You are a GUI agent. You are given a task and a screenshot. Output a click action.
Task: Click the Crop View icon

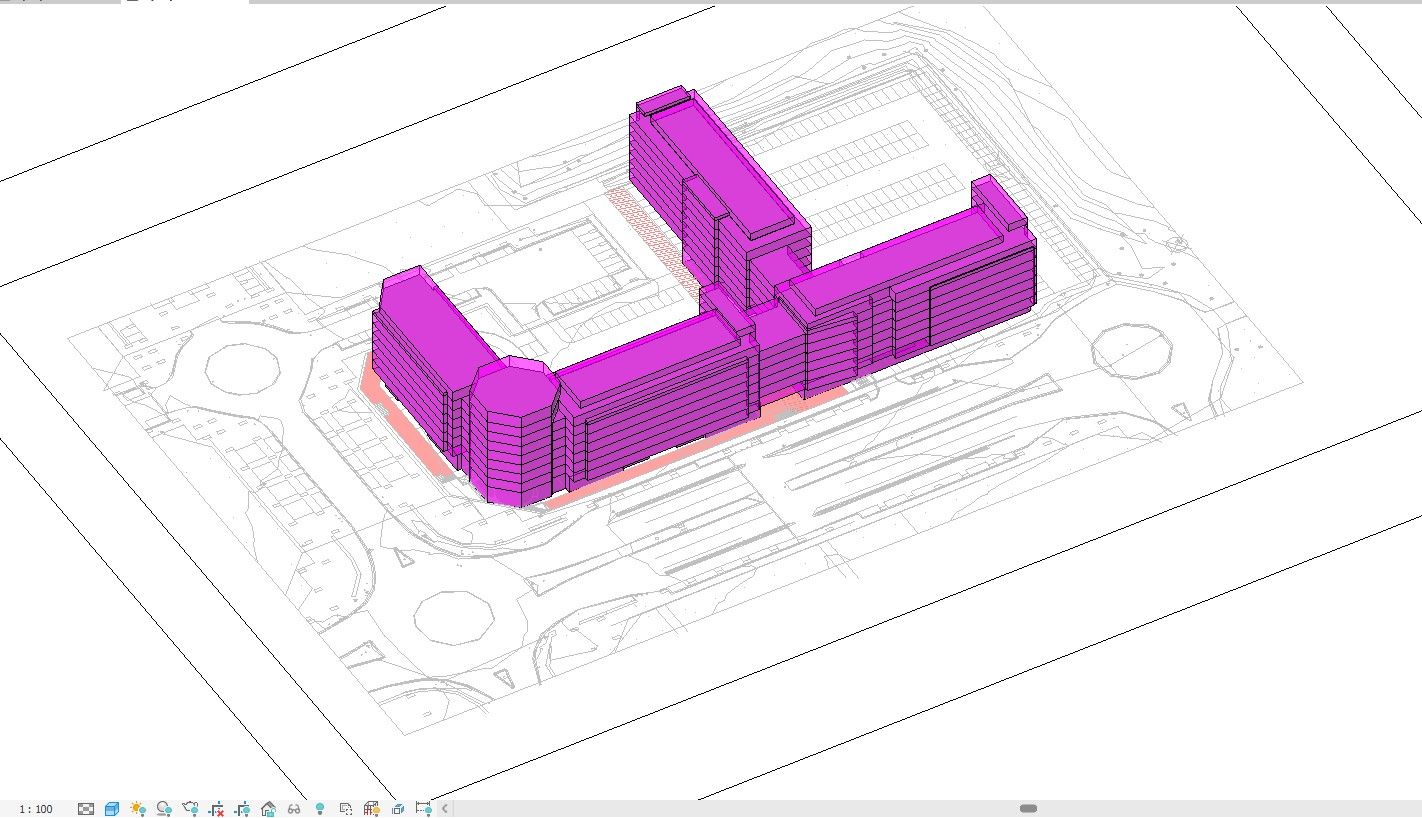tap(216, 809)
